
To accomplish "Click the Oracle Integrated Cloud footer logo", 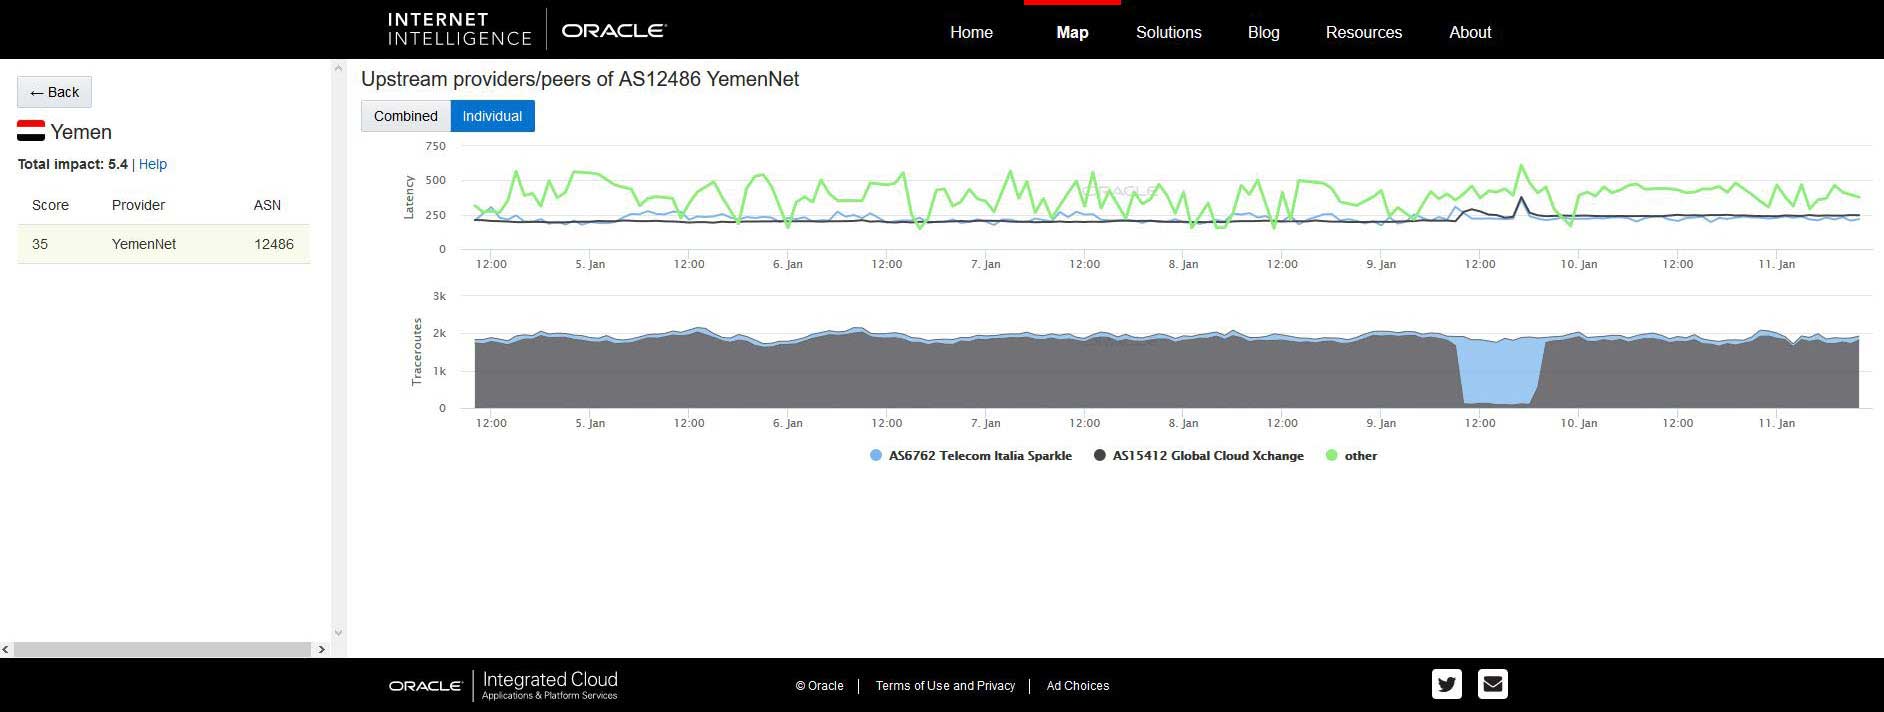I will 503,685.
